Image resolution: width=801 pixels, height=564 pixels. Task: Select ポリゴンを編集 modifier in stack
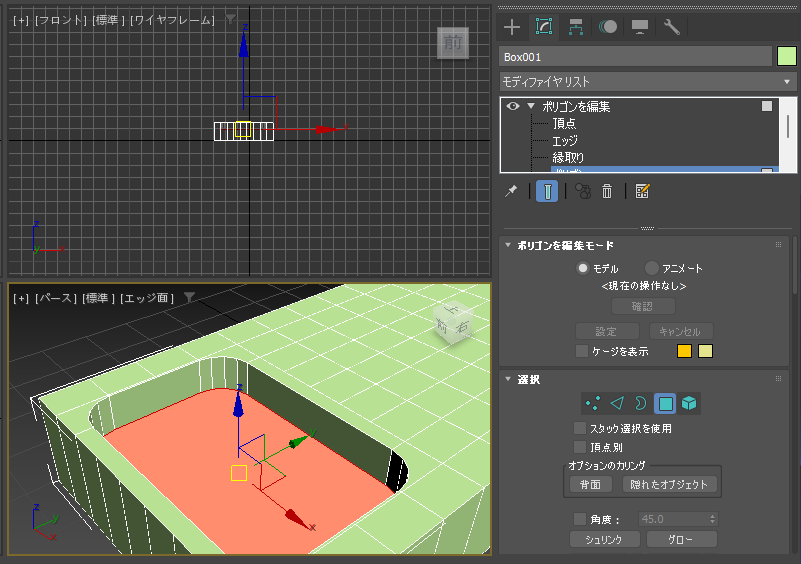pos(576,106)
